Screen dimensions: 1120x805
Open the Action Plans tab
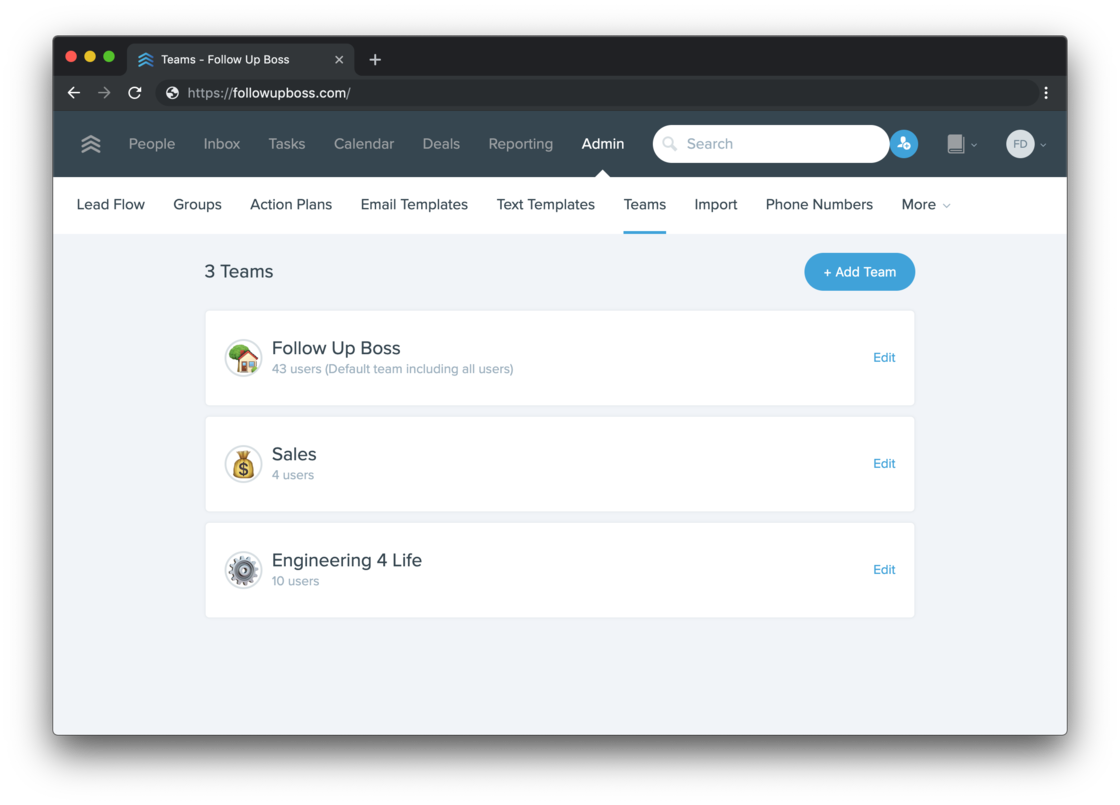pos(291,205)
